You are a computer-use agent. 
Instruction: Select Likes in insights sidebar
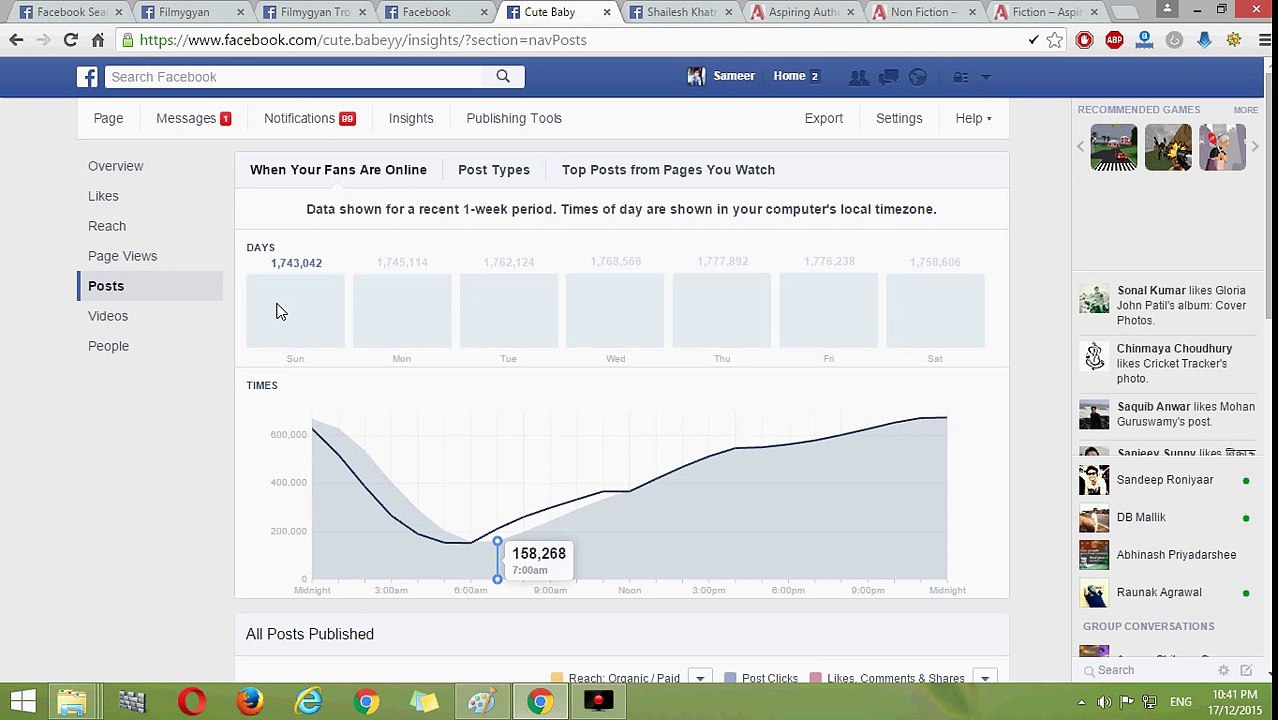click(103, 196)
